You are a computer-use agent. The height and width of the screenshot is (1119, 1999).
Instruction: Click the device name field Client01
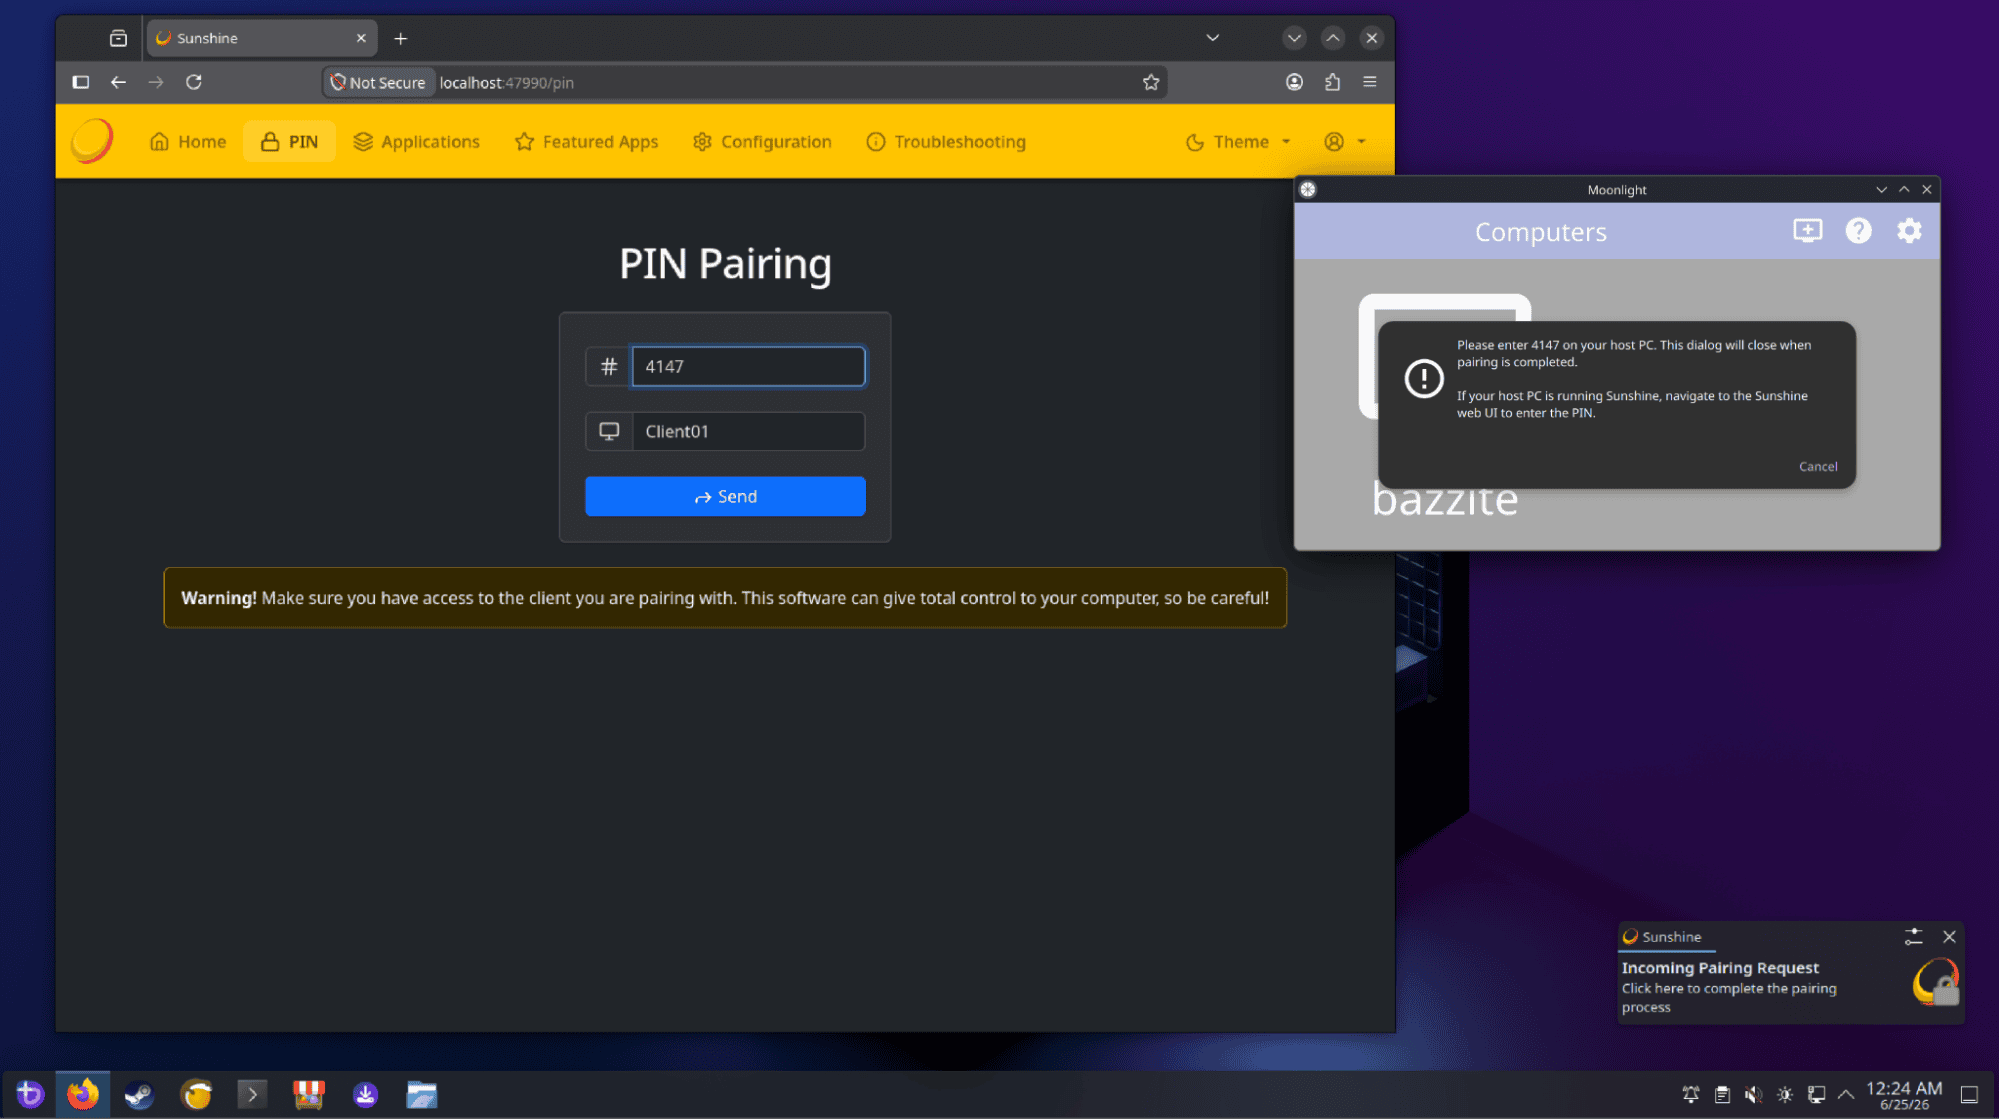[748, 432]
